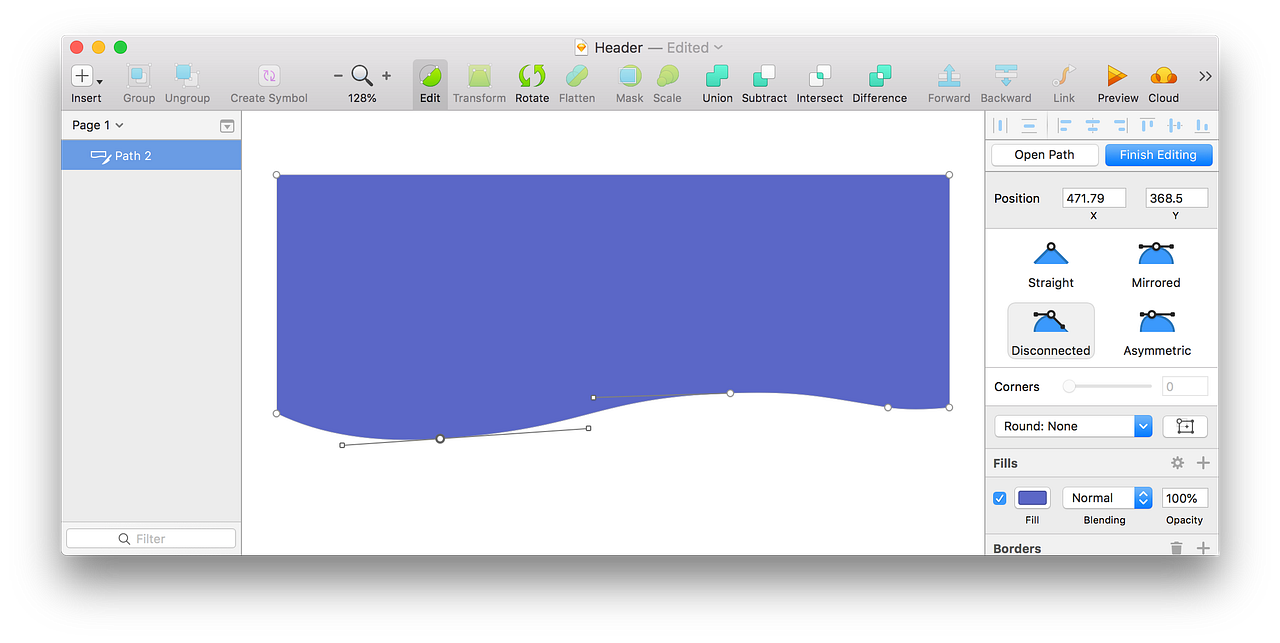
Task: Open Sketch Cloud from the toolbar
Action: coord(1163,83)
